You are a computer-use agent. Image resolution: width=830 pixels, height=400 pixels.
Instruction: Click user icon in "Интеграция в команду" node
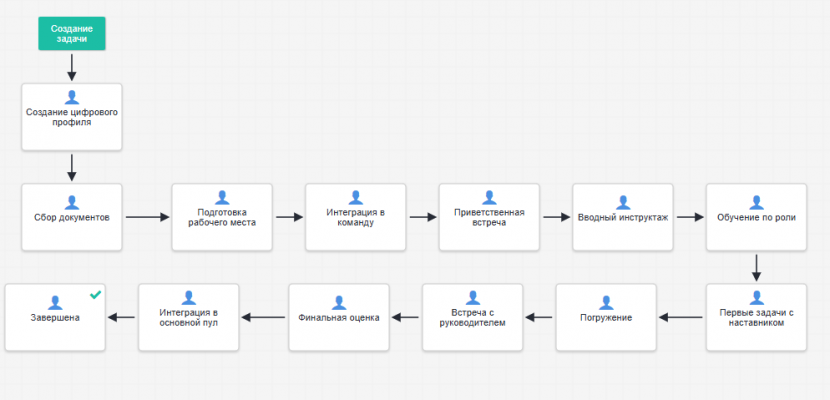pos(356,198)
